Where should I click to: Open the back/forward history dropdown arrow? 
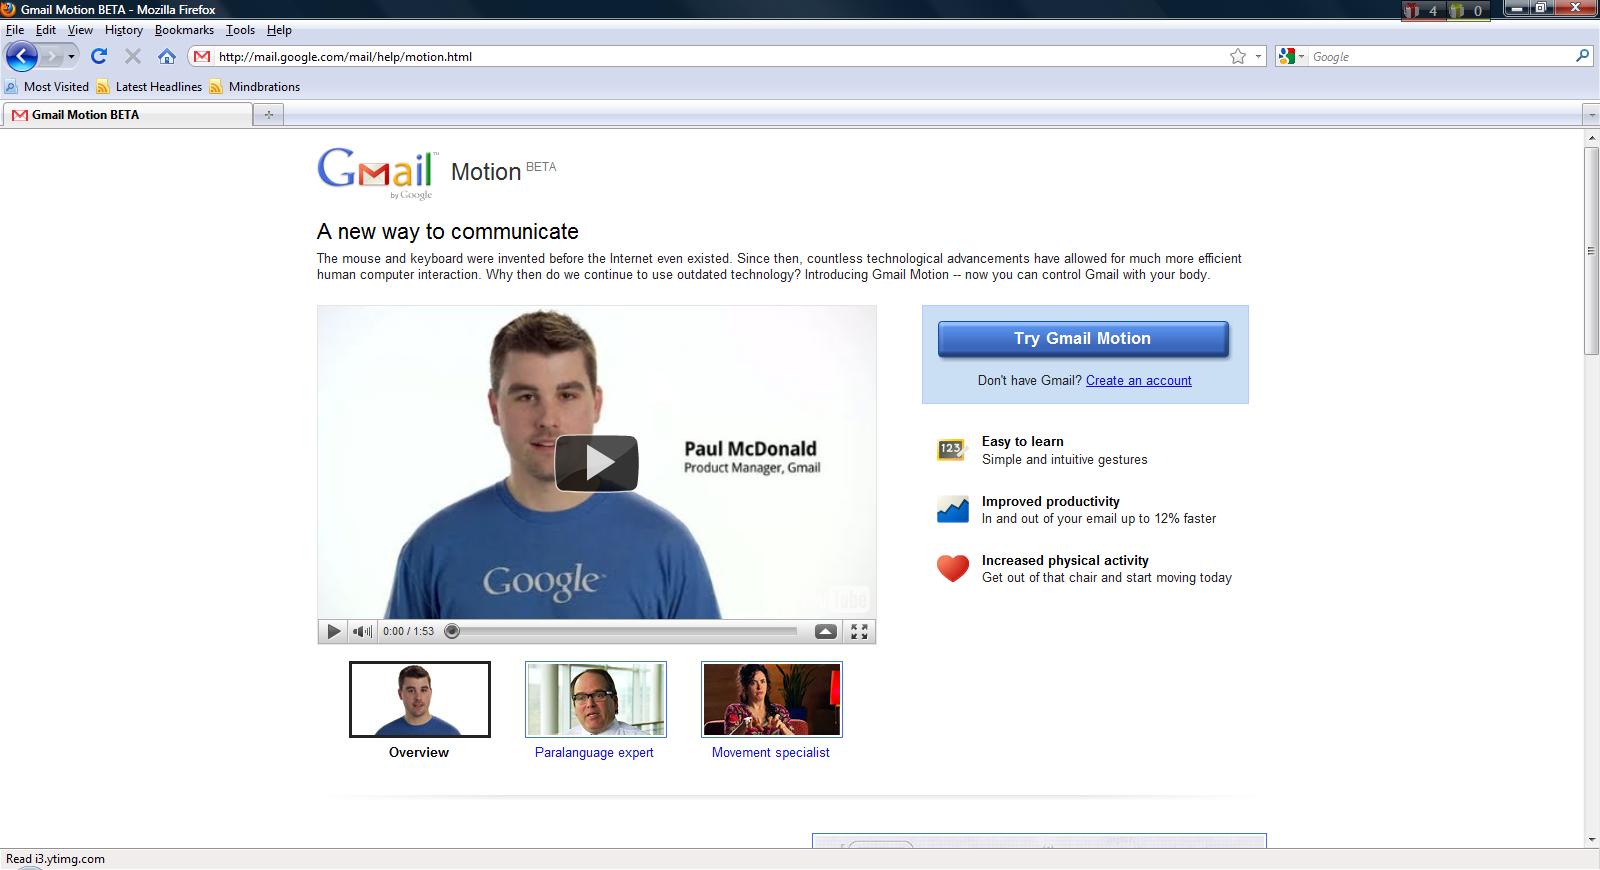tap(71, 57)
